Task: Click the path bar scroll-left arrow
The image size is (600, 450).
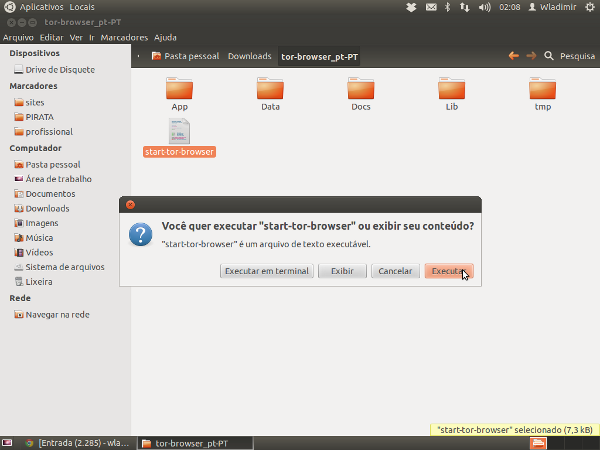Action: [x=139, y=56]
